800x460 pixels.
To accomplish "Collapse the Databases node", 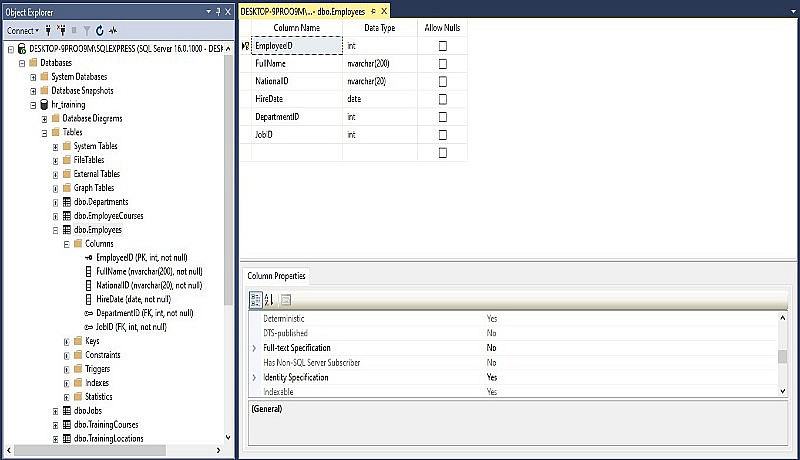I will (x=22, y=63).
